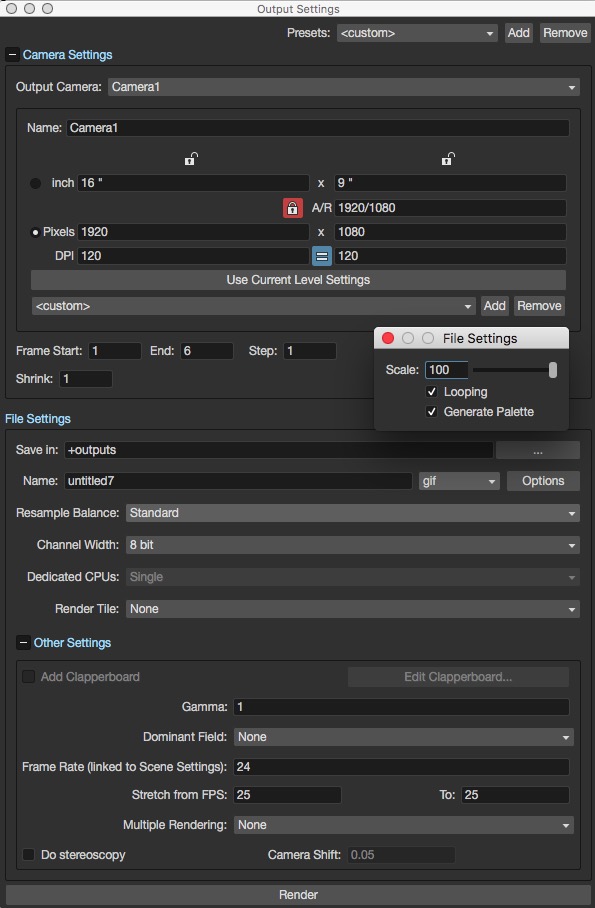The image size is (595, 908).
Task: Click Add beside camera preset dropdown
Action: pyautogui.click(x=495, y=306)
